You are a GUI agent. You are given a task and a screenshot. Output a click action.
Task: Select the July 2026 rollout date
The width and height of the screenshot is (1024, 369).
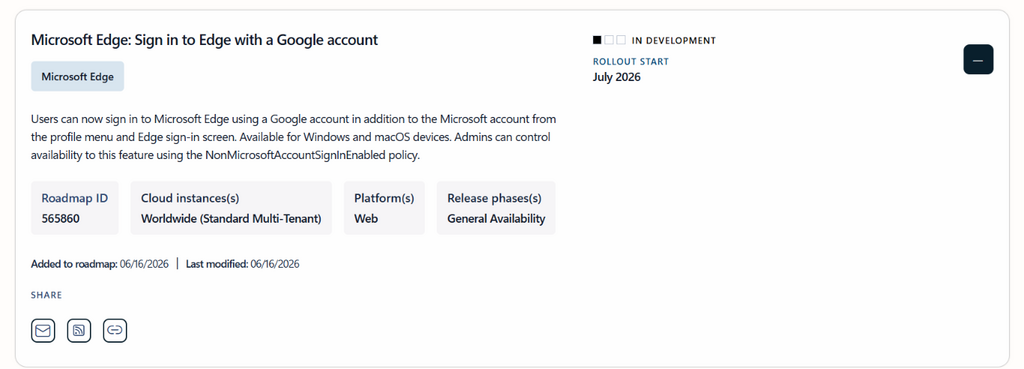tap(616, 77)
